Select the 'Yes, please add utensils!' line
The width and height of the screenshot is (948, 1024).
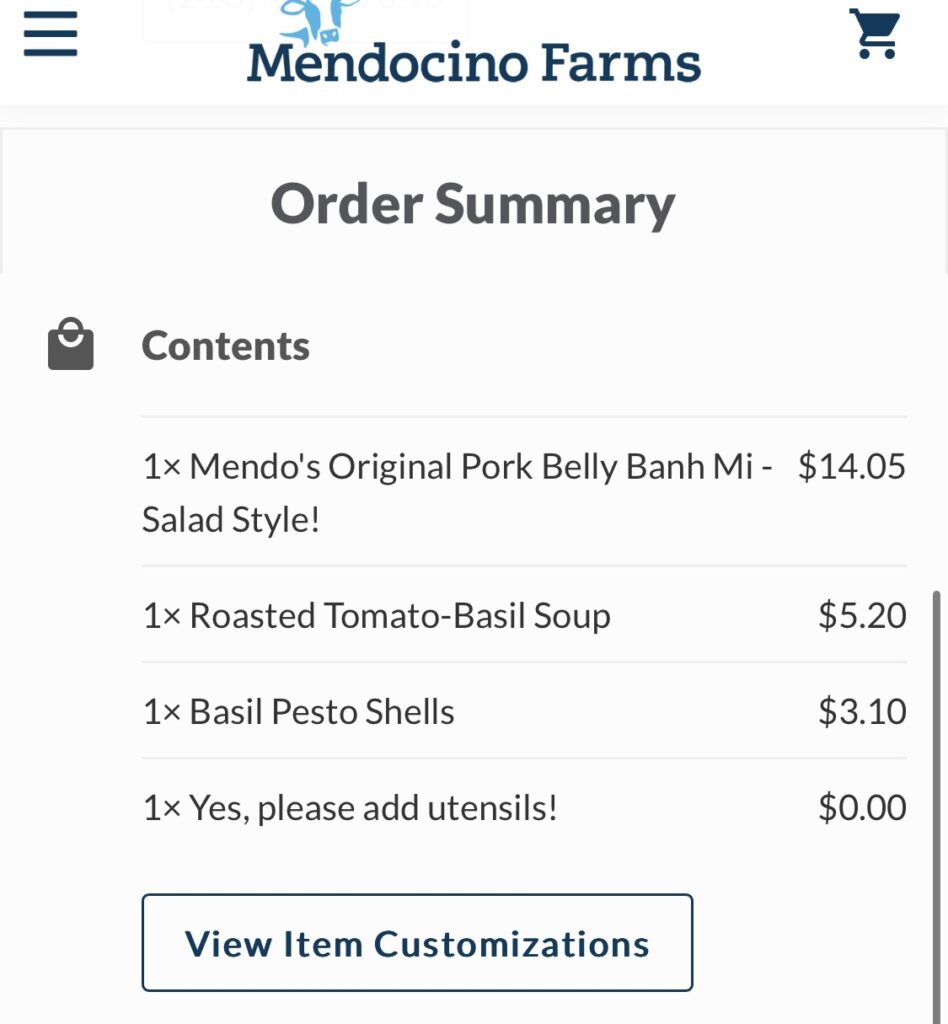350,807
